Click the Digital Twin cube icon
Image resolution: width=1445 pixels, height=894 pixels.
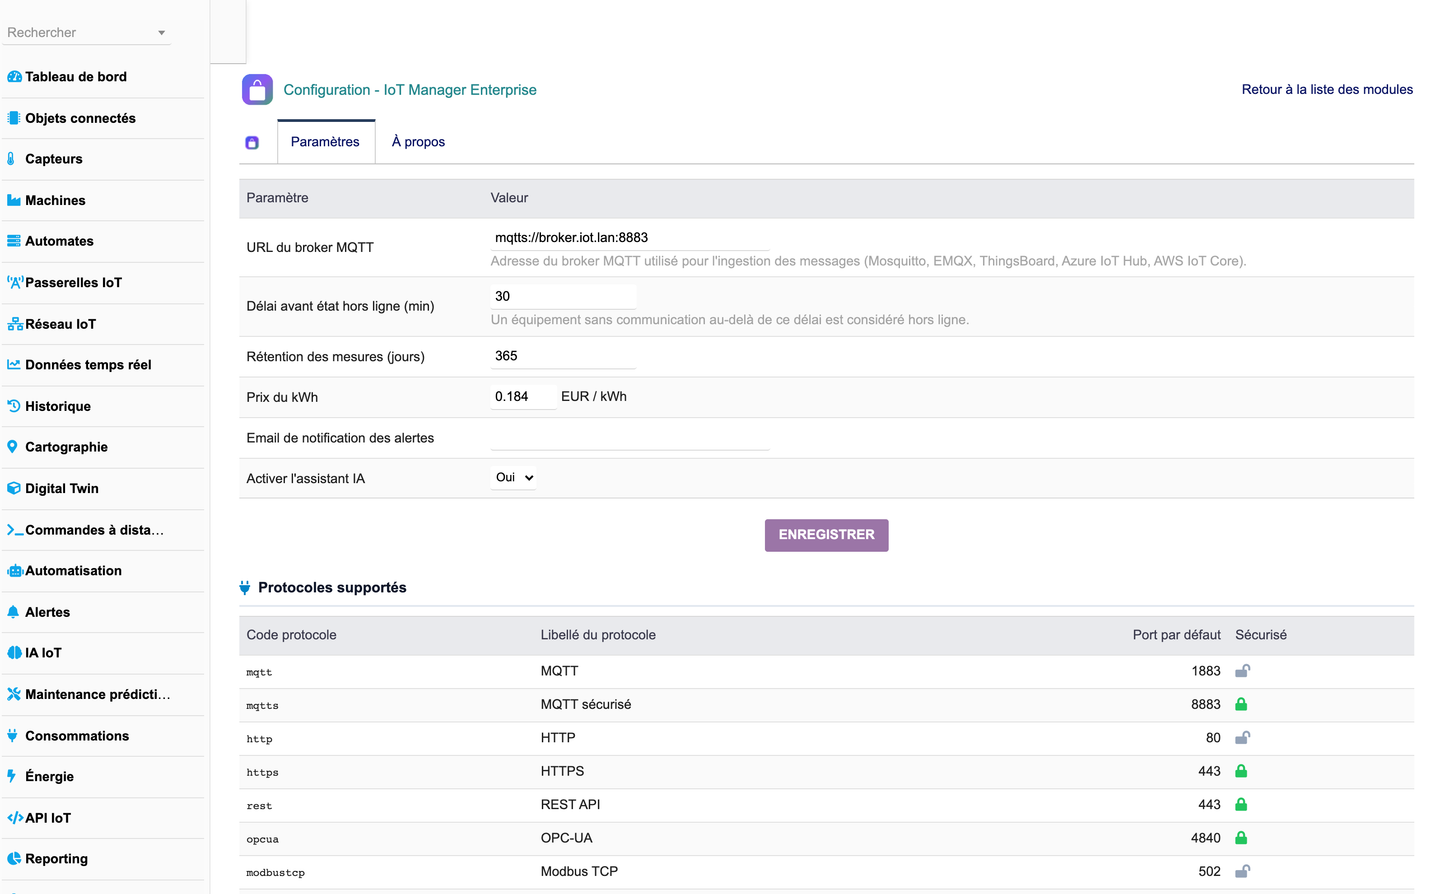(x=14, y=488)
